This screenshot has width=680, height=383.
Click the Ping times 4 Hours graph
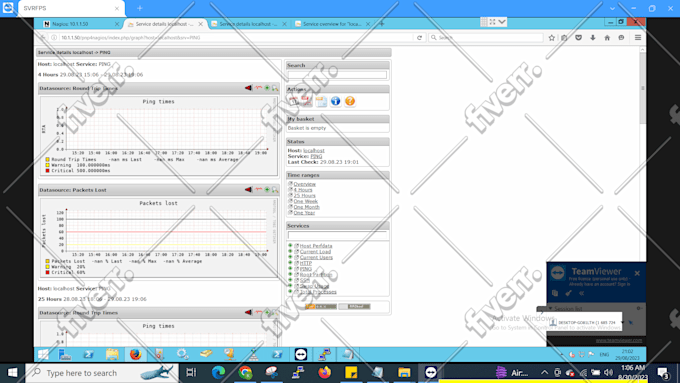[159, 136]
